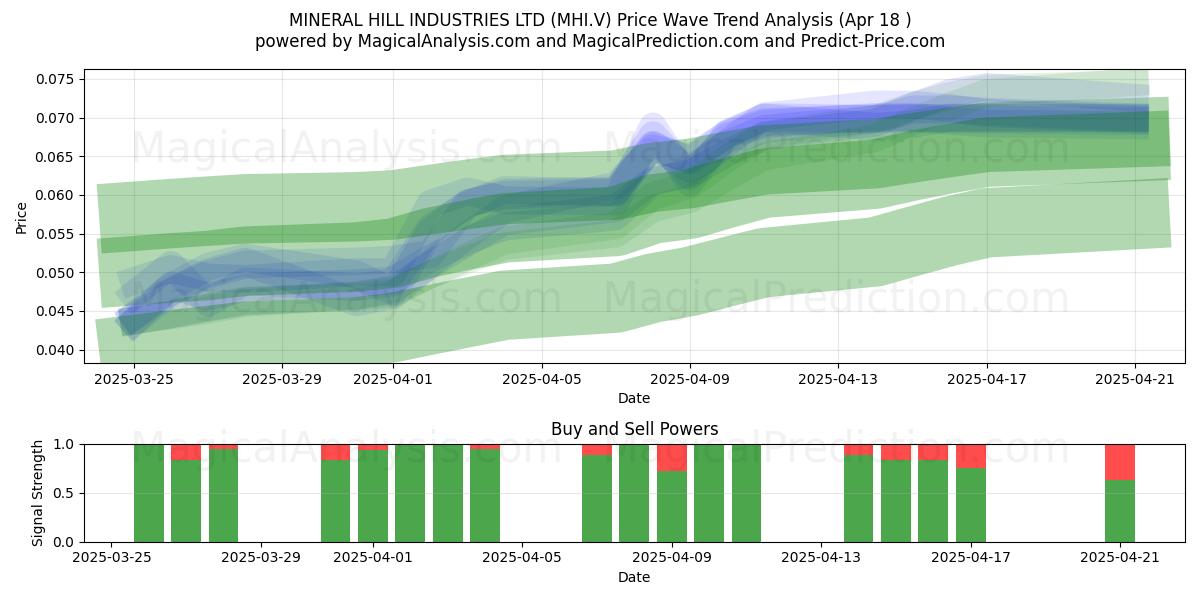Click 2025-04-17 on the price chart x-axis
The height and width of the screenshot is (600, 1200).
(x=987, y=379)
